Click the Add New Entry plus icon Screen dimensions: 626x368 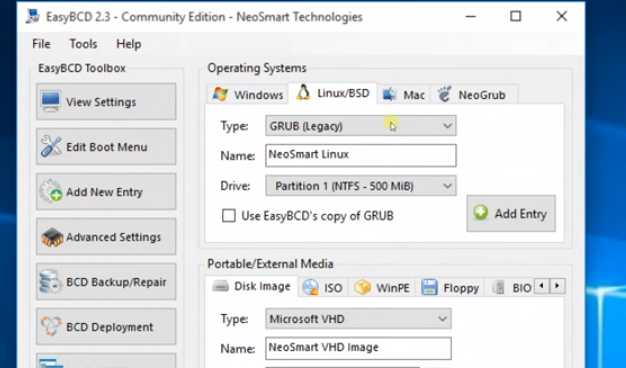tap(51, 191)
